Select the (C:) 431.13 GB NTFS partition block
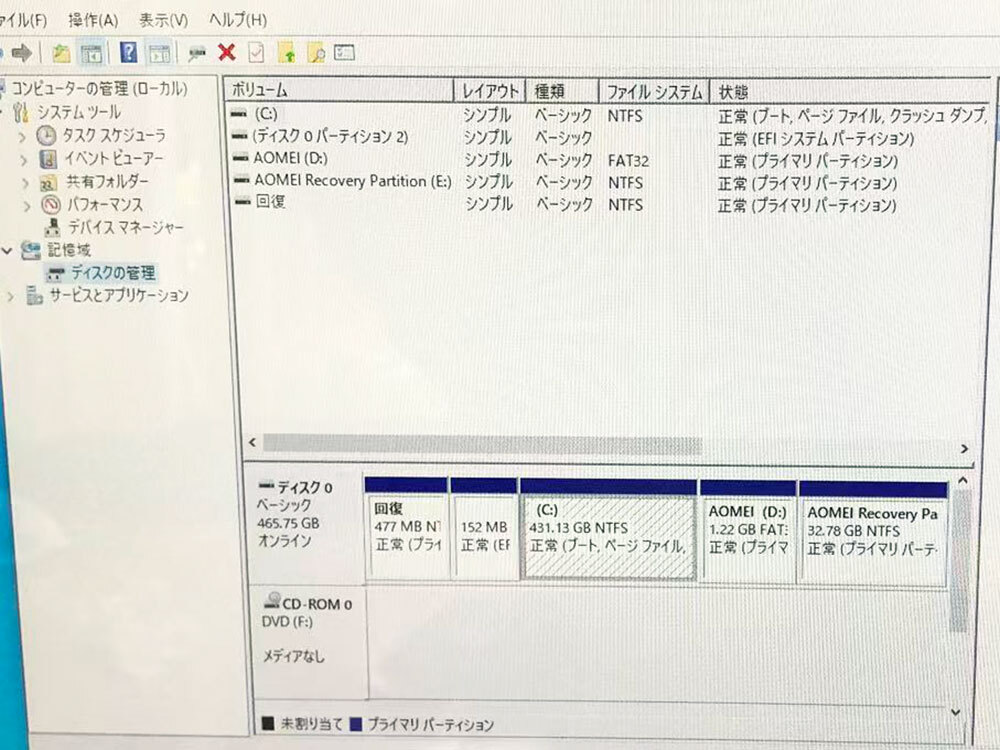Screen dimensions: 1000x750 tap(608, 529)
